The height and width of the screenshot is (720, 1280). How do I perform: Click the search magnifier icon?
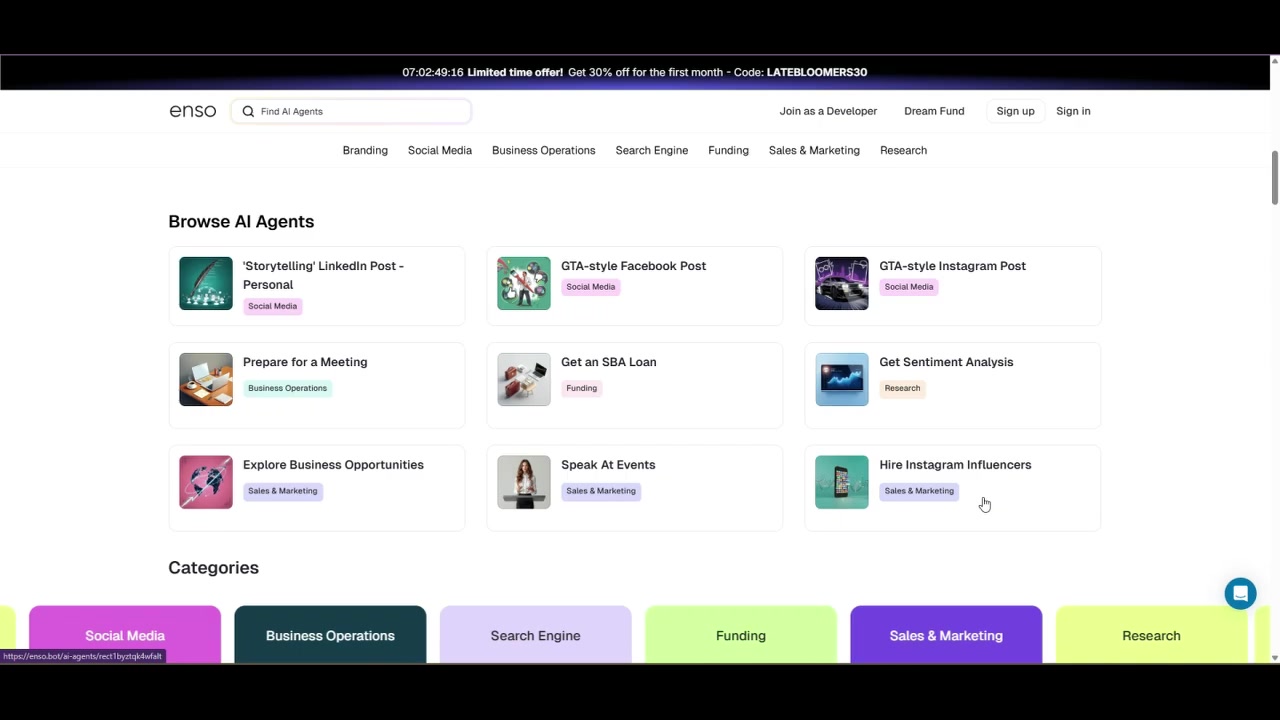248,111
